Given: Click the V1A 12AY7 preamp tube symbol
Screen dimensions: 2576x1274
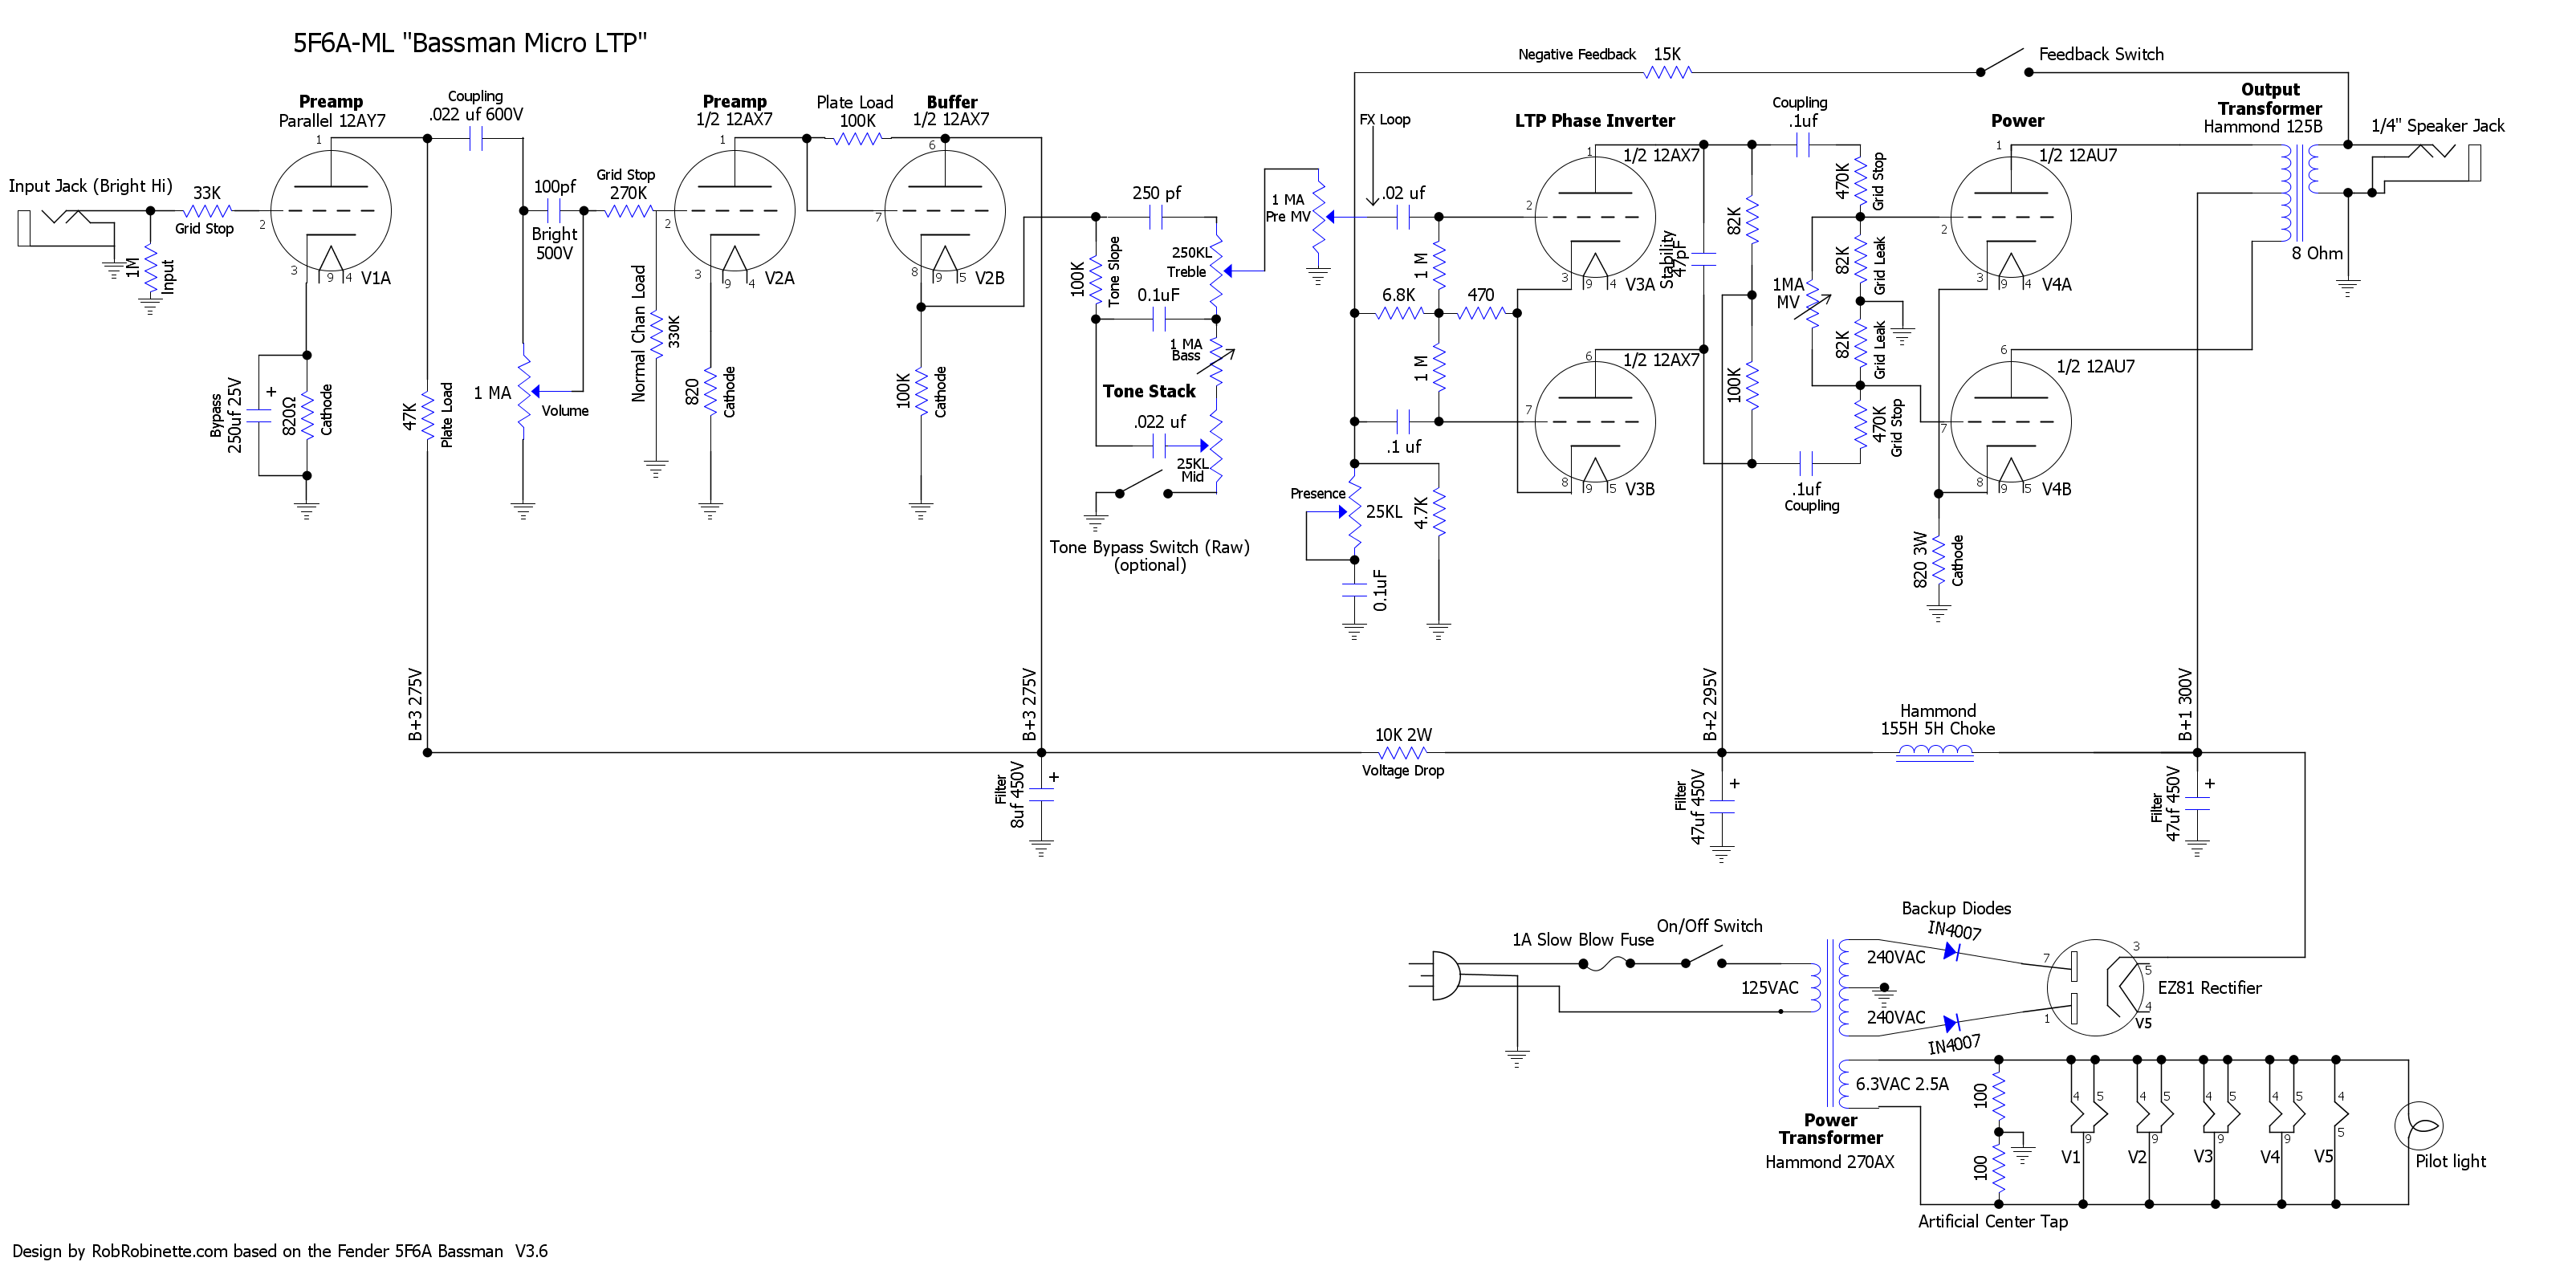Looking at the screenshot, I should (x=331, y=211).
